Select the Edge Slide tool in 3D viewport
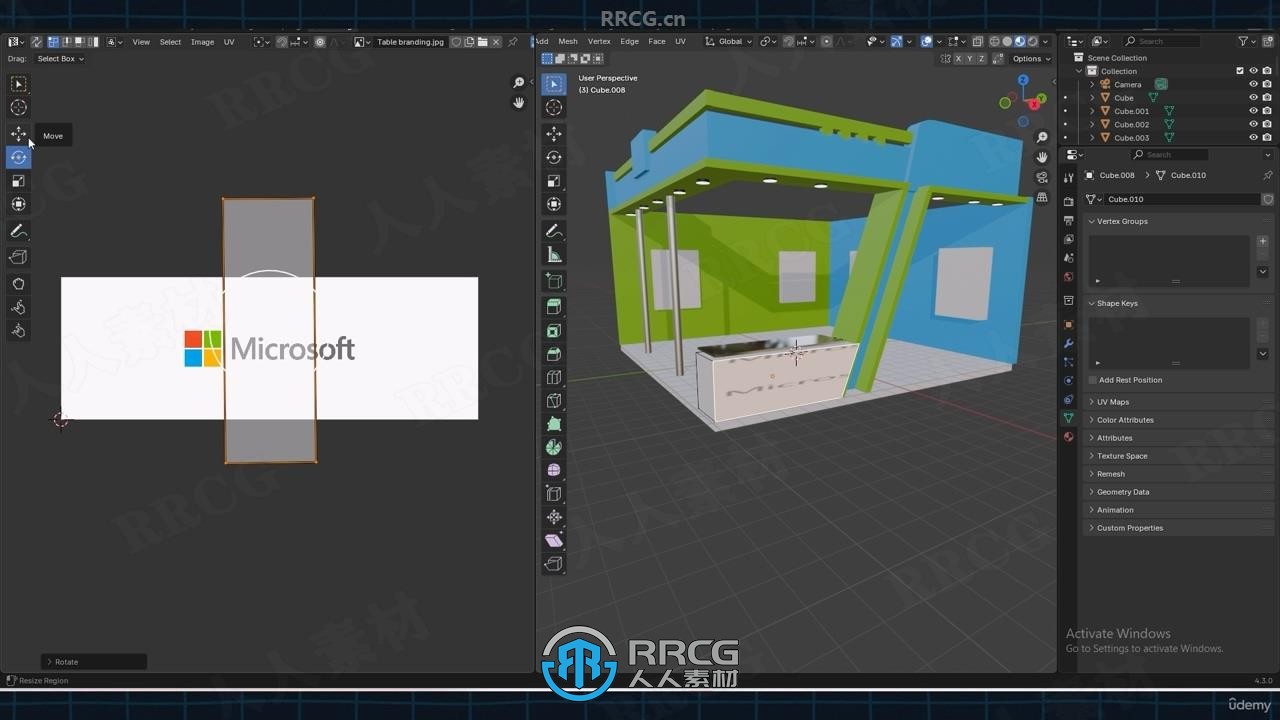The image size is (1280, 720). pyautogui.click(x=553, y=493)
